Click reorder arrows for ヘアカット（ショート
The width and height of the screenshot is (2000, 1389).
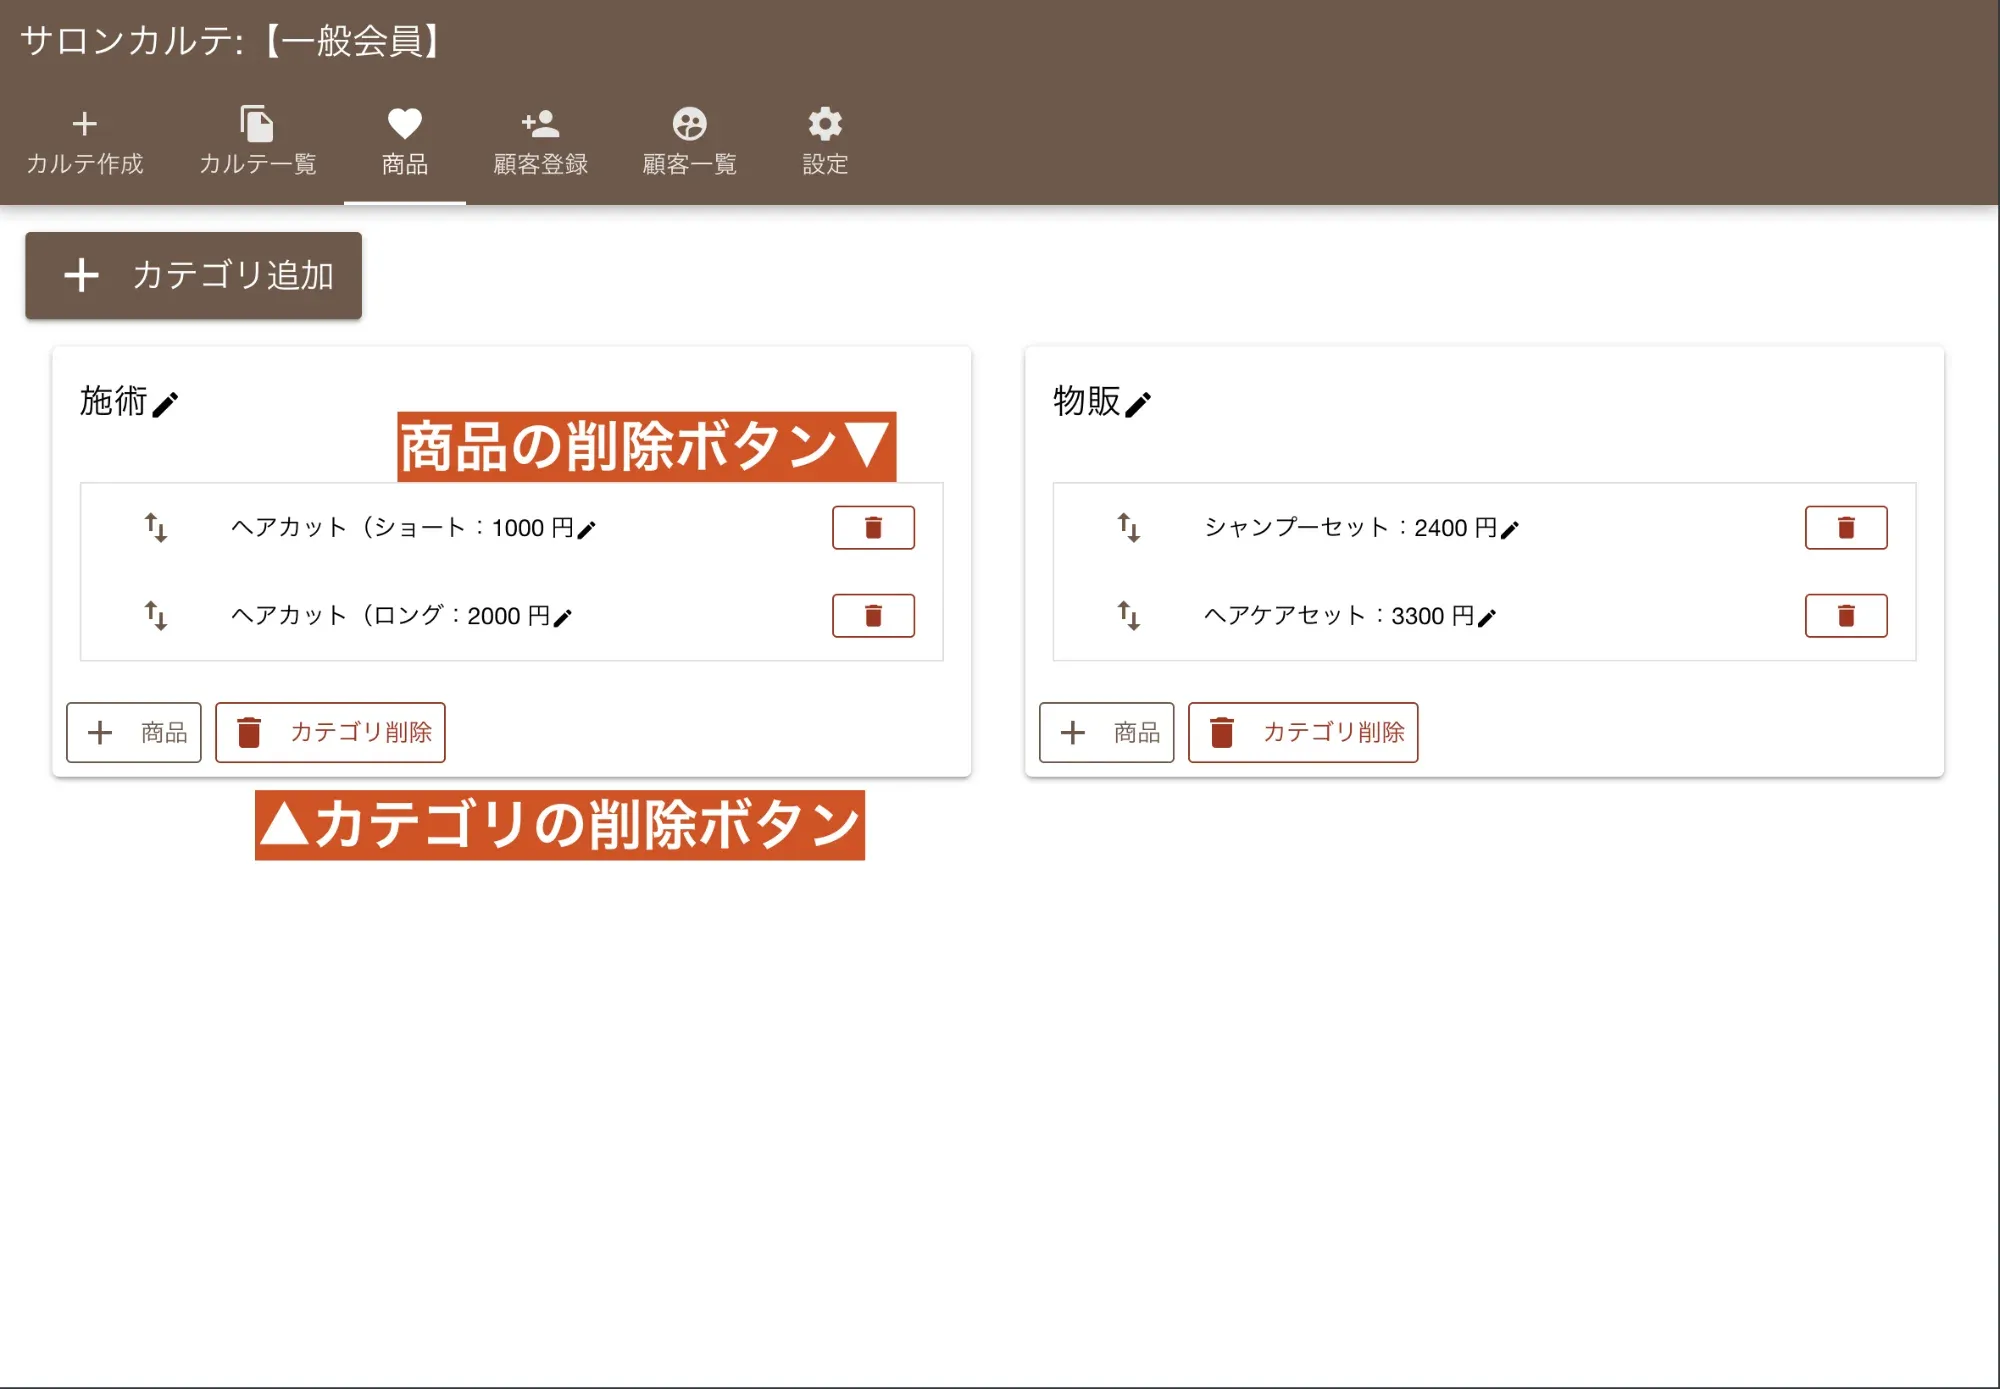155,528
